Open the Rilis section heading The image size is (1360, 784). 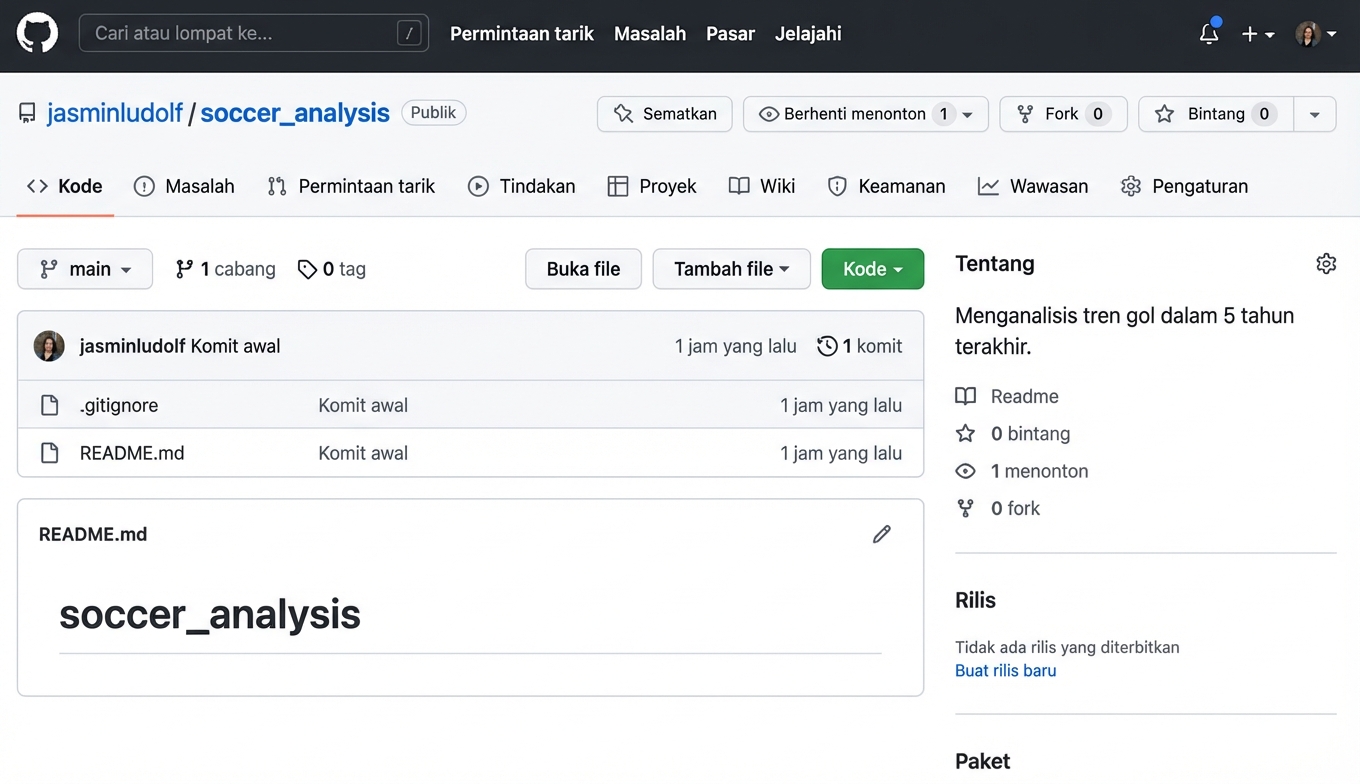[x=975, y=600]
